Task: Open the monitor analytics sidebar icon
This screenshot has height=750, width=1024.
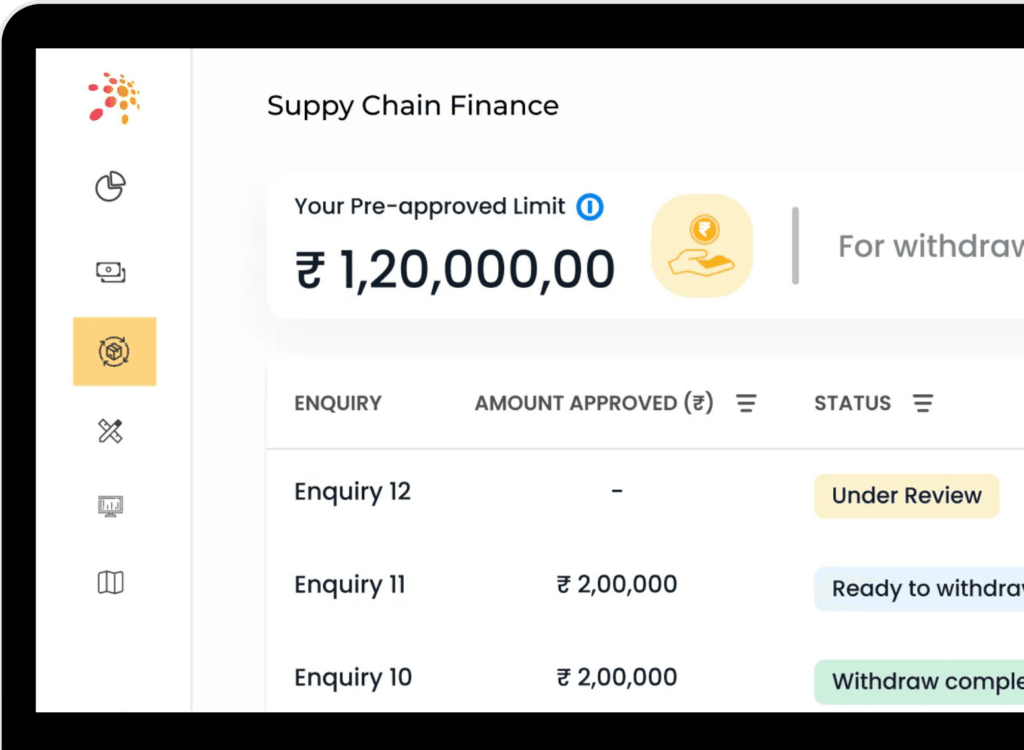Action: point(111,506)
